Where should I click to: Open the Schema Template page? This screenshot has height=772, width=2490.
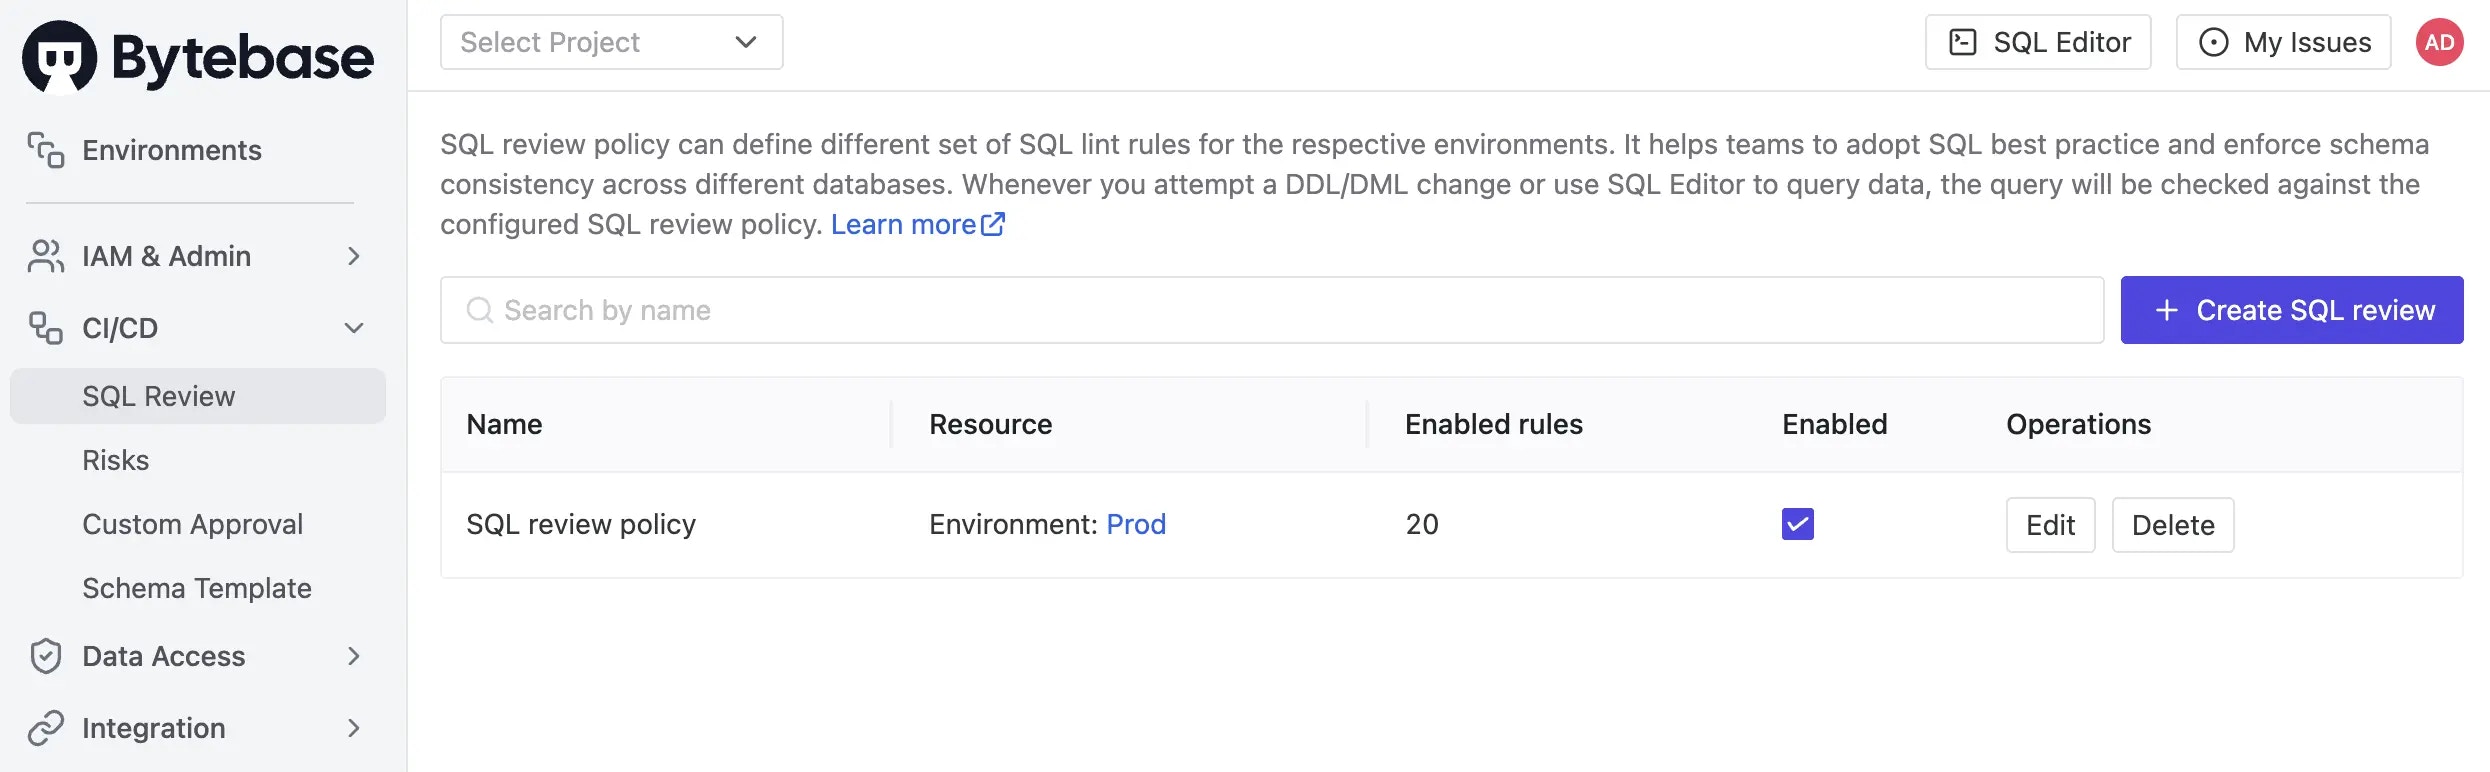pos(197,588)
